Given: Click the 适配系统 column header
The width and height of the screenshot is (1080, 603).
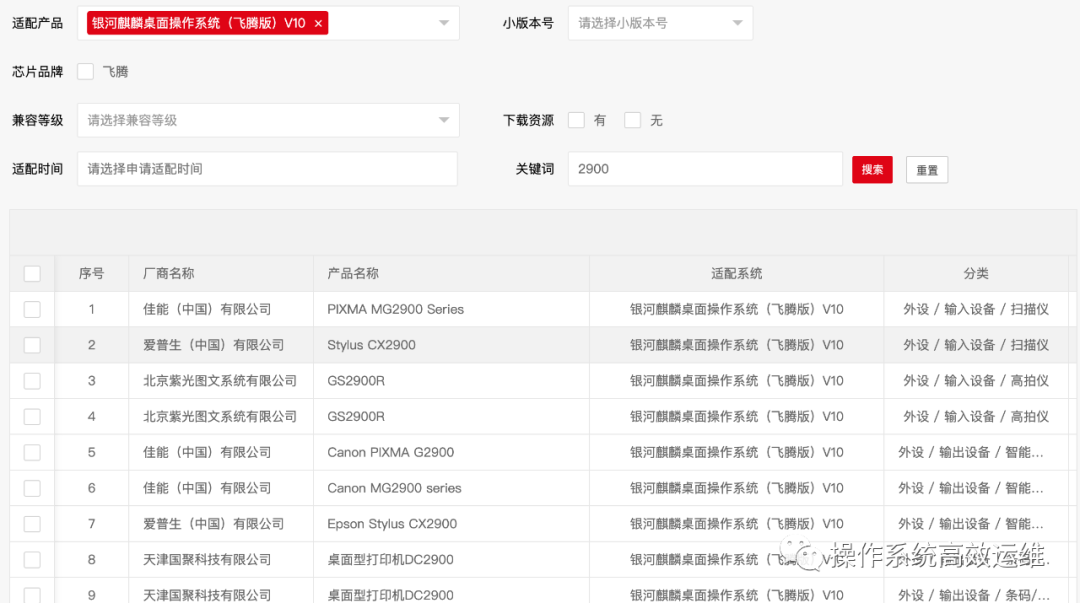Looking at the screenshot, I should (736, 274).
